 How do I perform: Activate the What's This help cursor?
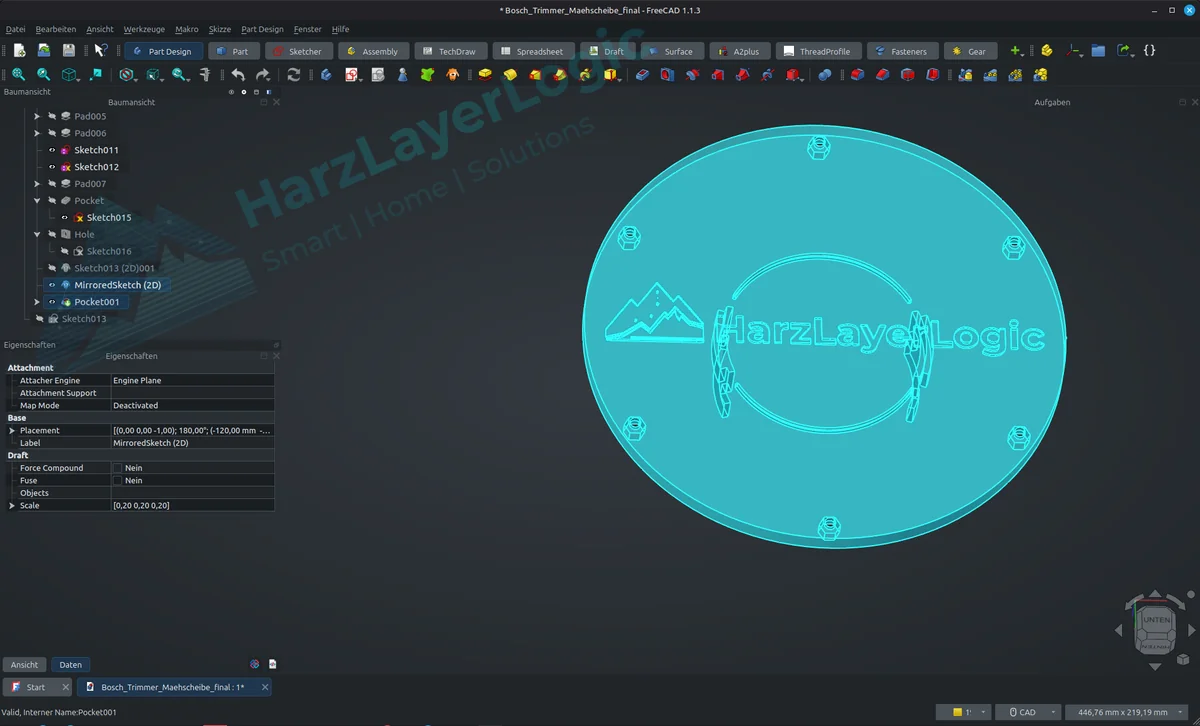tap(100, 51)
